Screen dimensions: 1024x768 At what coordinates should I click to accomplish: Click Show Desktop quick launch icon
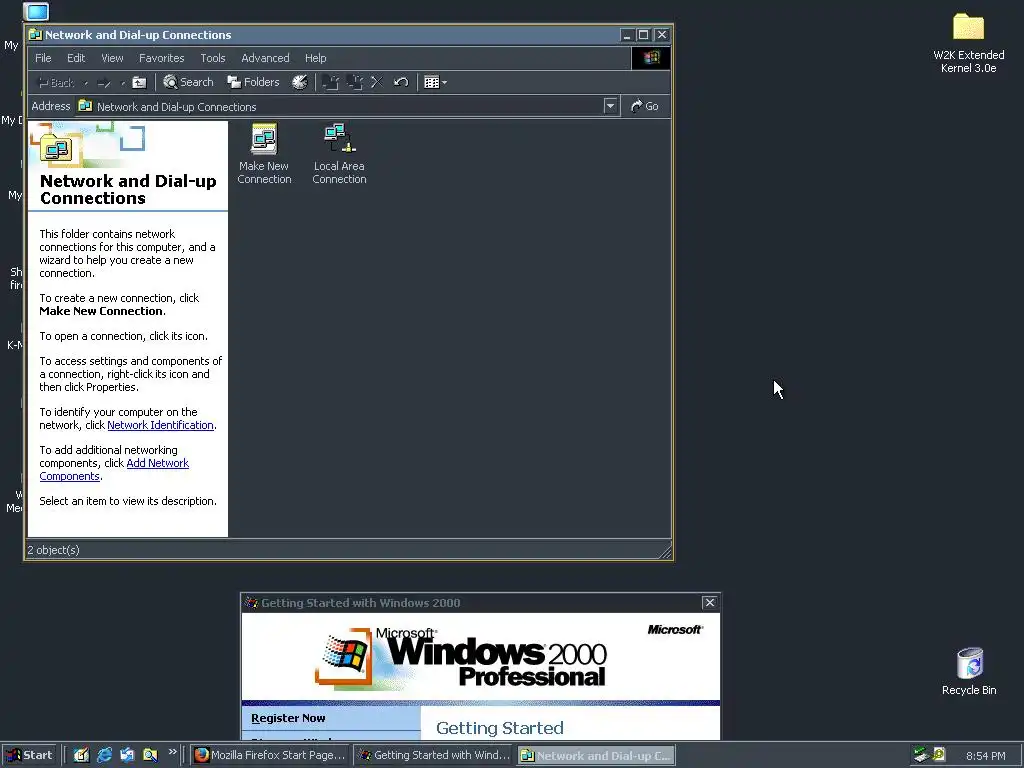[x=81, y=755]
